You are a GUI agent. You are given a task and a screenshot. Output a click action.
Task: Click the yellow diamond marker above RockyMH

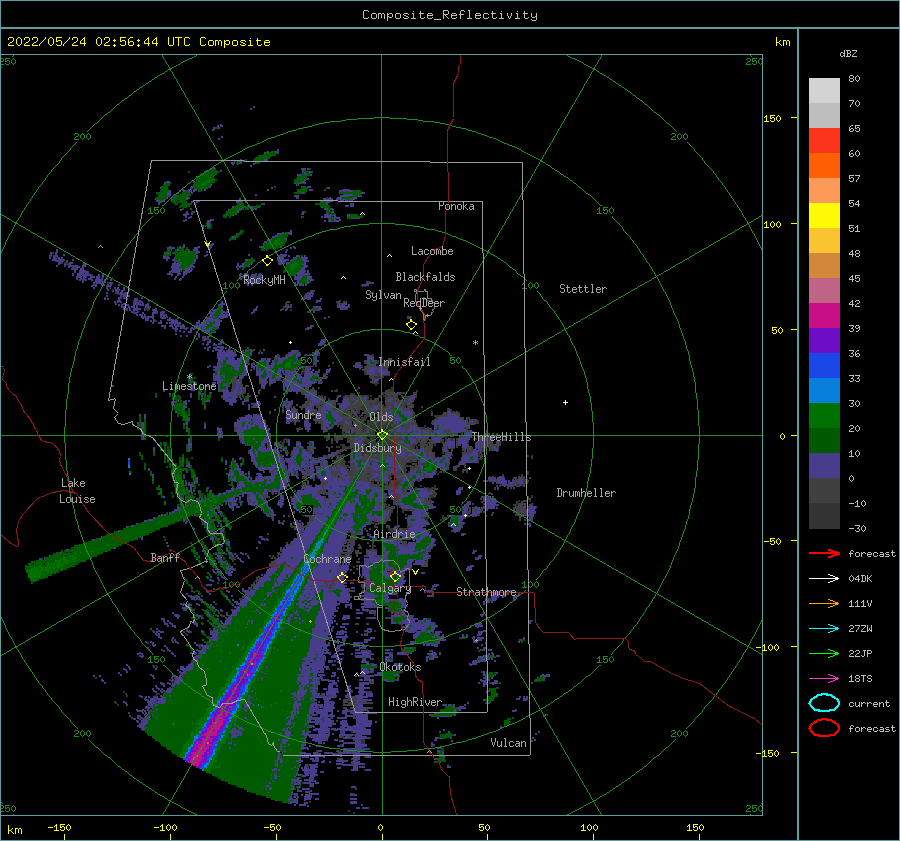tap(267, 261)
